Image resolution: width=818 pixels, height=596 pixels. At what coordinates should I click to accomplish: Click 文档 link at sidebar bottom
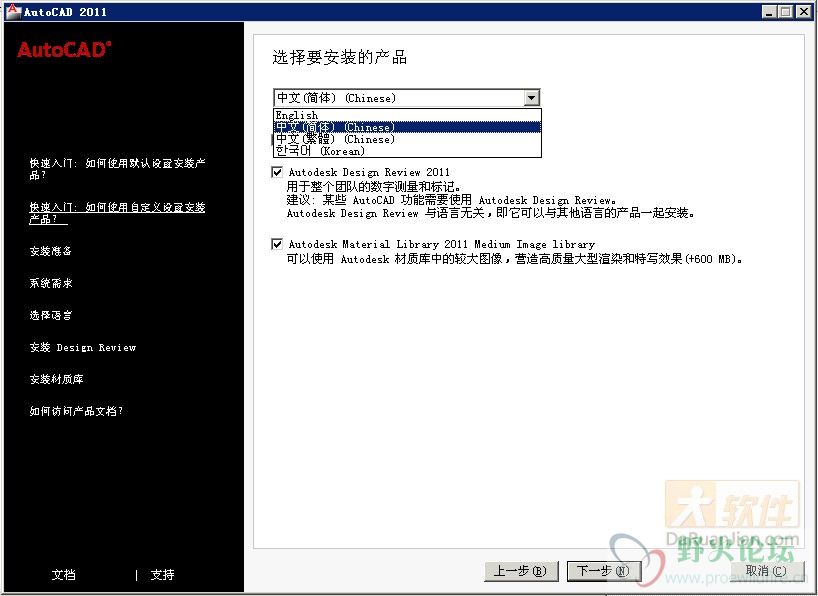[64, 575]
